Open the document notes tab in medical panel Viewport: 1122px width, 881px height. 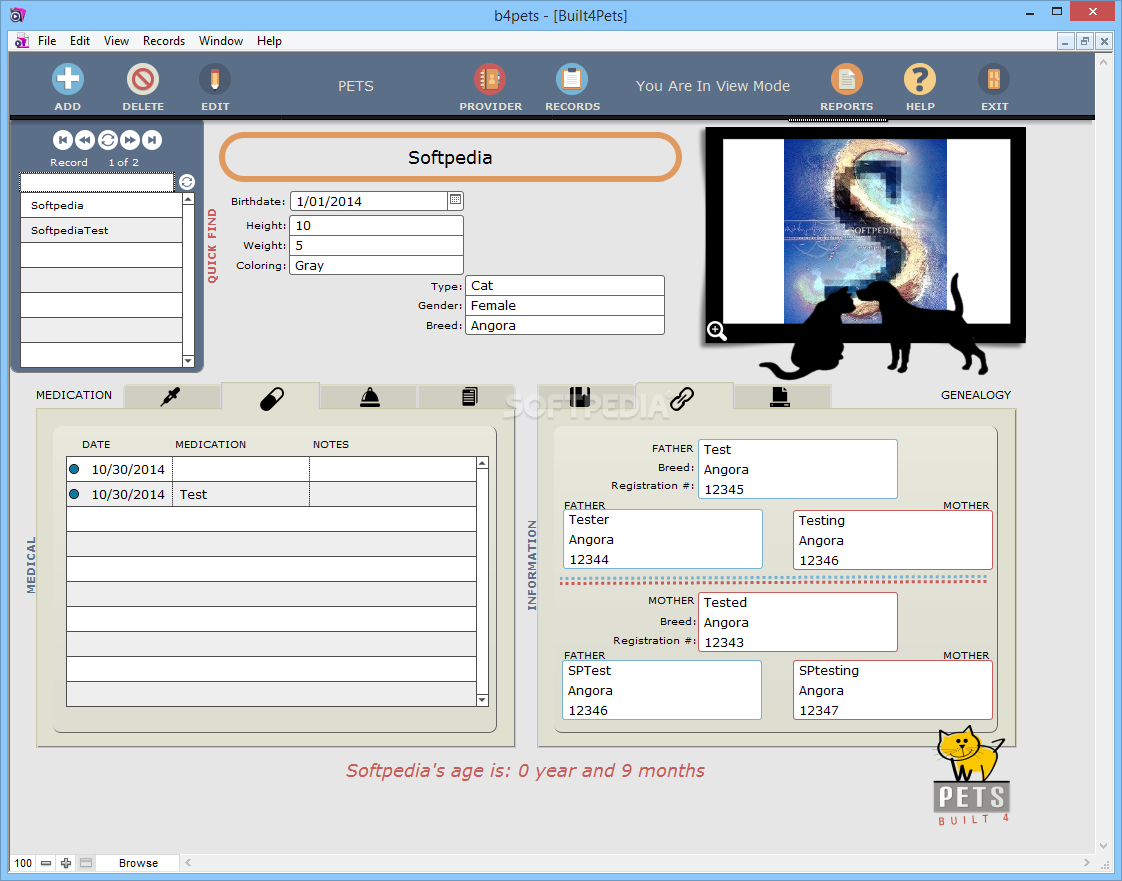(469, 396)
